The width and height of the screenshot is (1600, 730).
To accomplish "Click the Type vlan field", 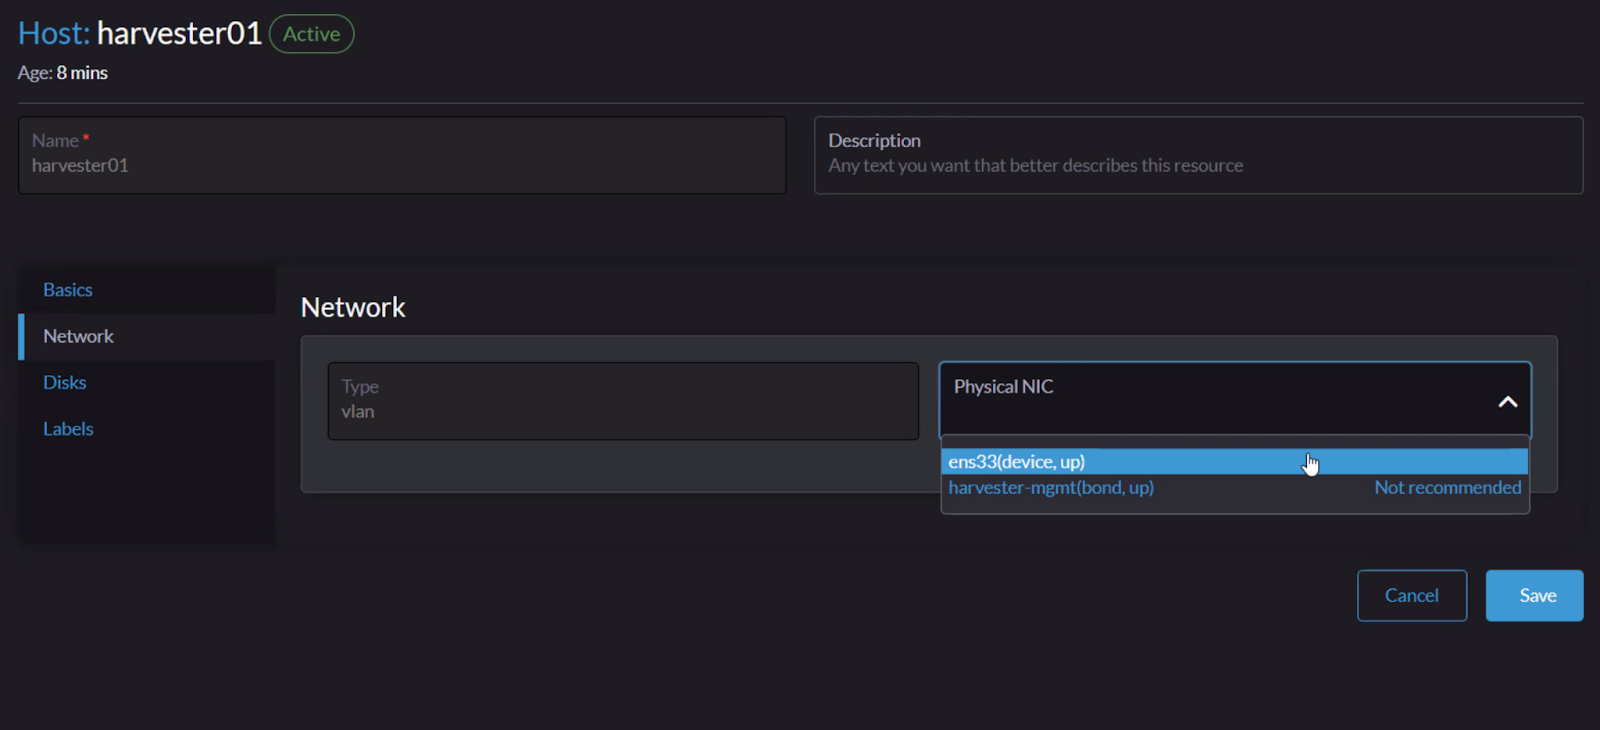I will point(623,400).
